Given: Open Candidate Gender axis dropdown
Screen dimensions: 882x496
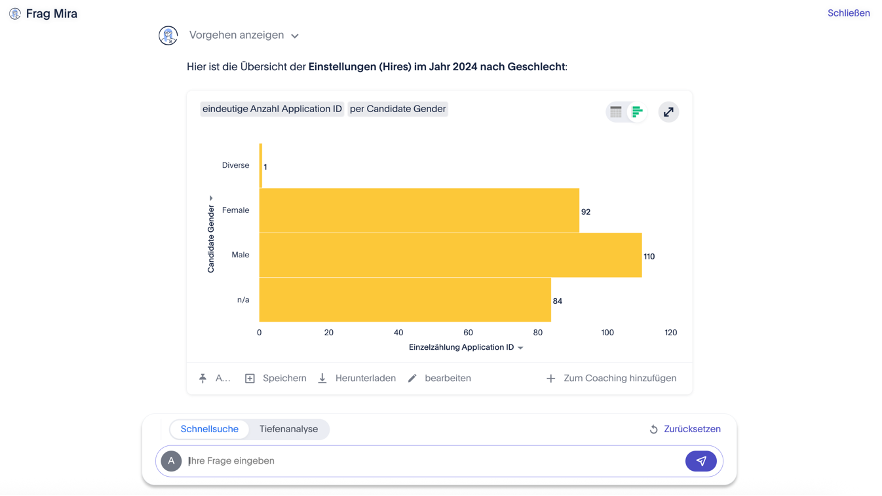Looking at the screenshot, I should coord(211,198).
